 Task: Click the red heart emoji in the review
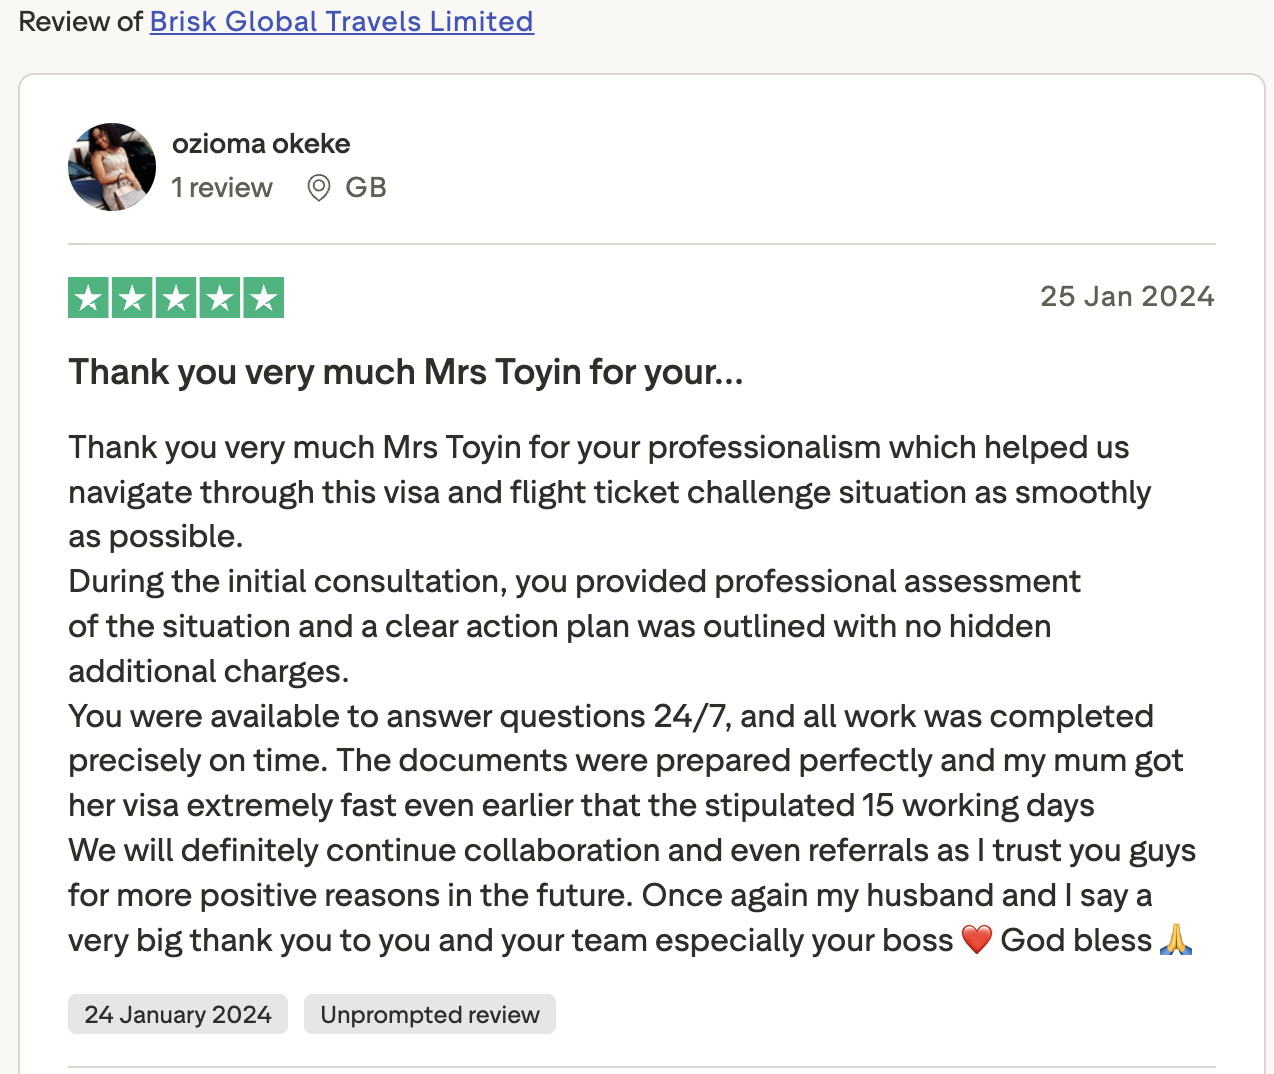977,940
